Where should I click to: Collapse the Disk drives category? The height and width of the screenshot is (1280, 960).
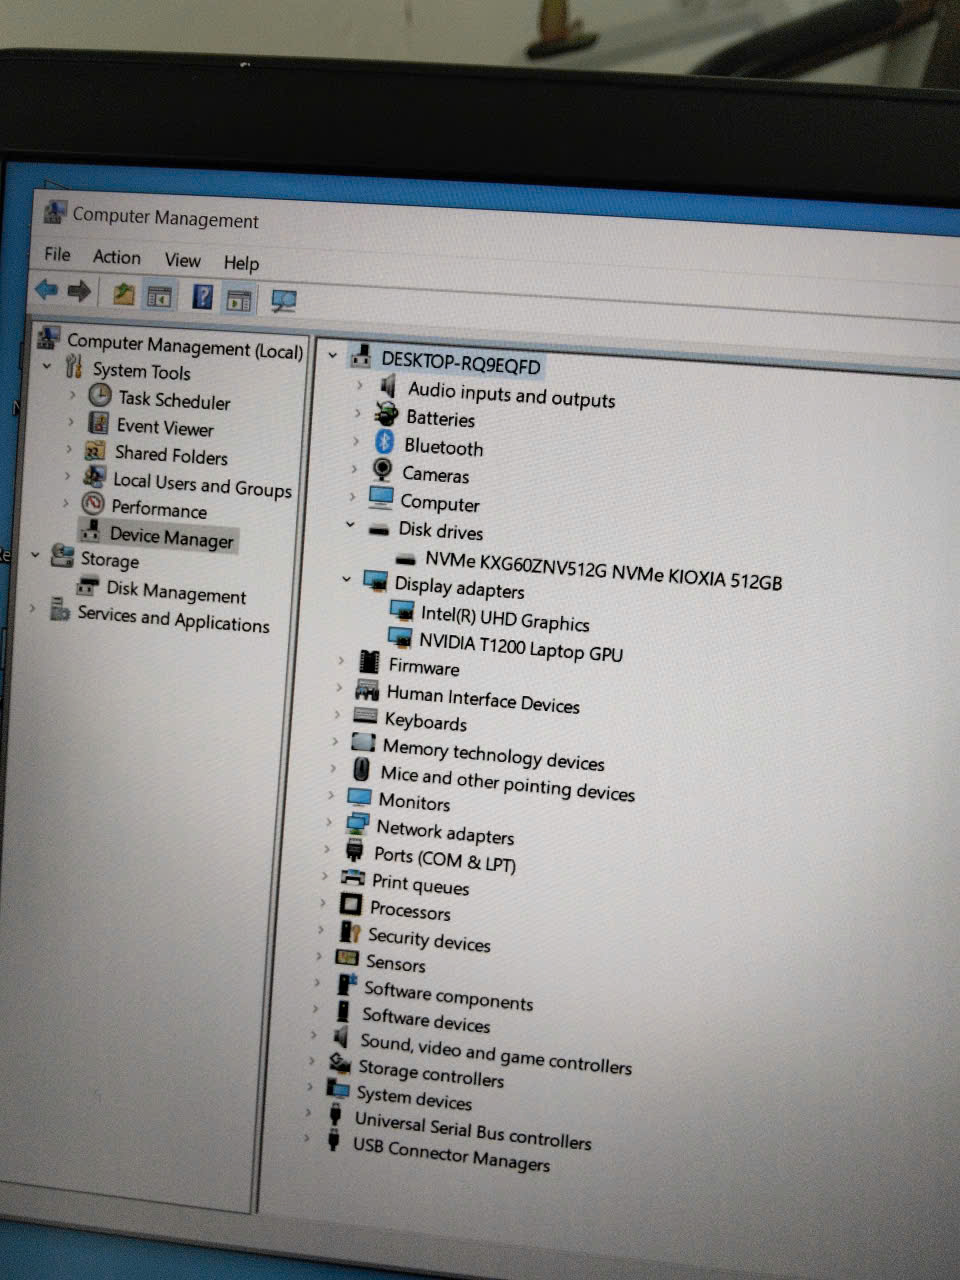(x=350, y=523)
